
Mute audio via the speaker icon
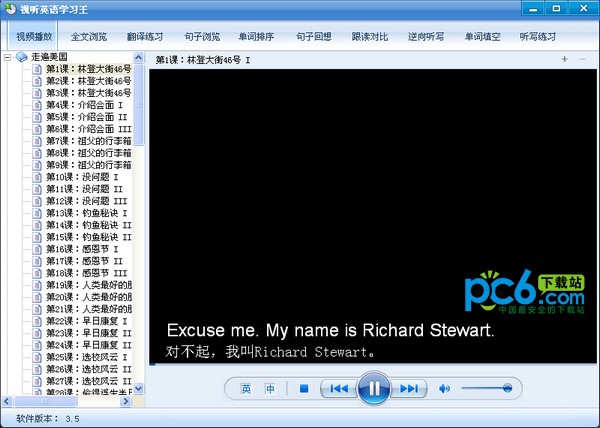click(x=445, y=389)
